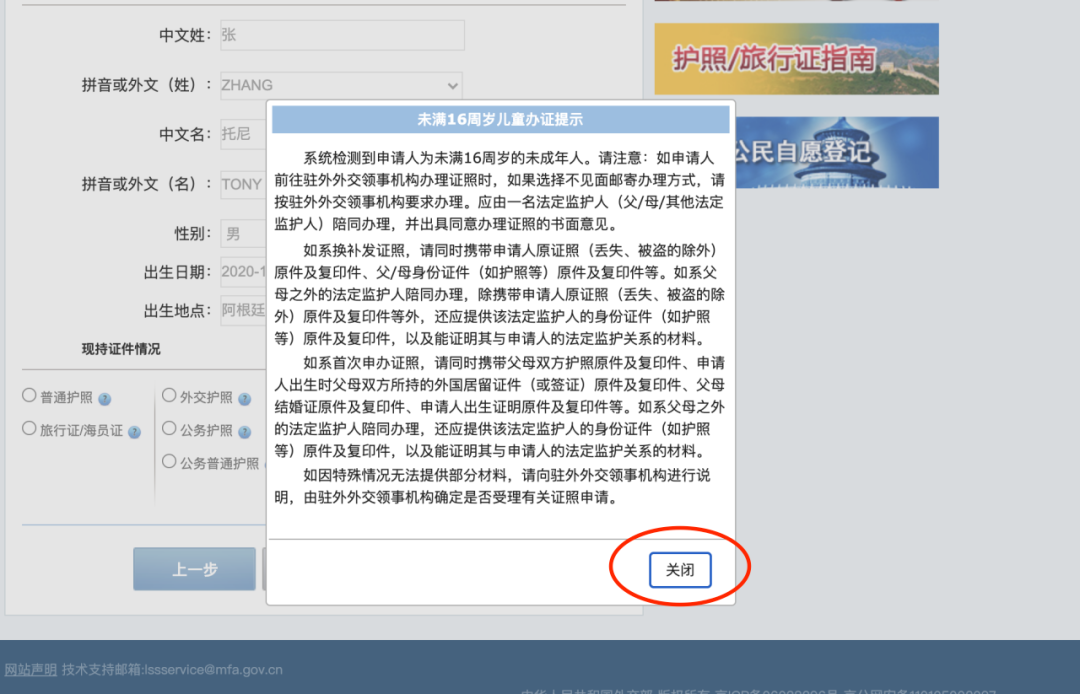Open the ZHANG surname spelling dropdown
The height and width of the screenshot is (694, 1080).
point(340,85)
